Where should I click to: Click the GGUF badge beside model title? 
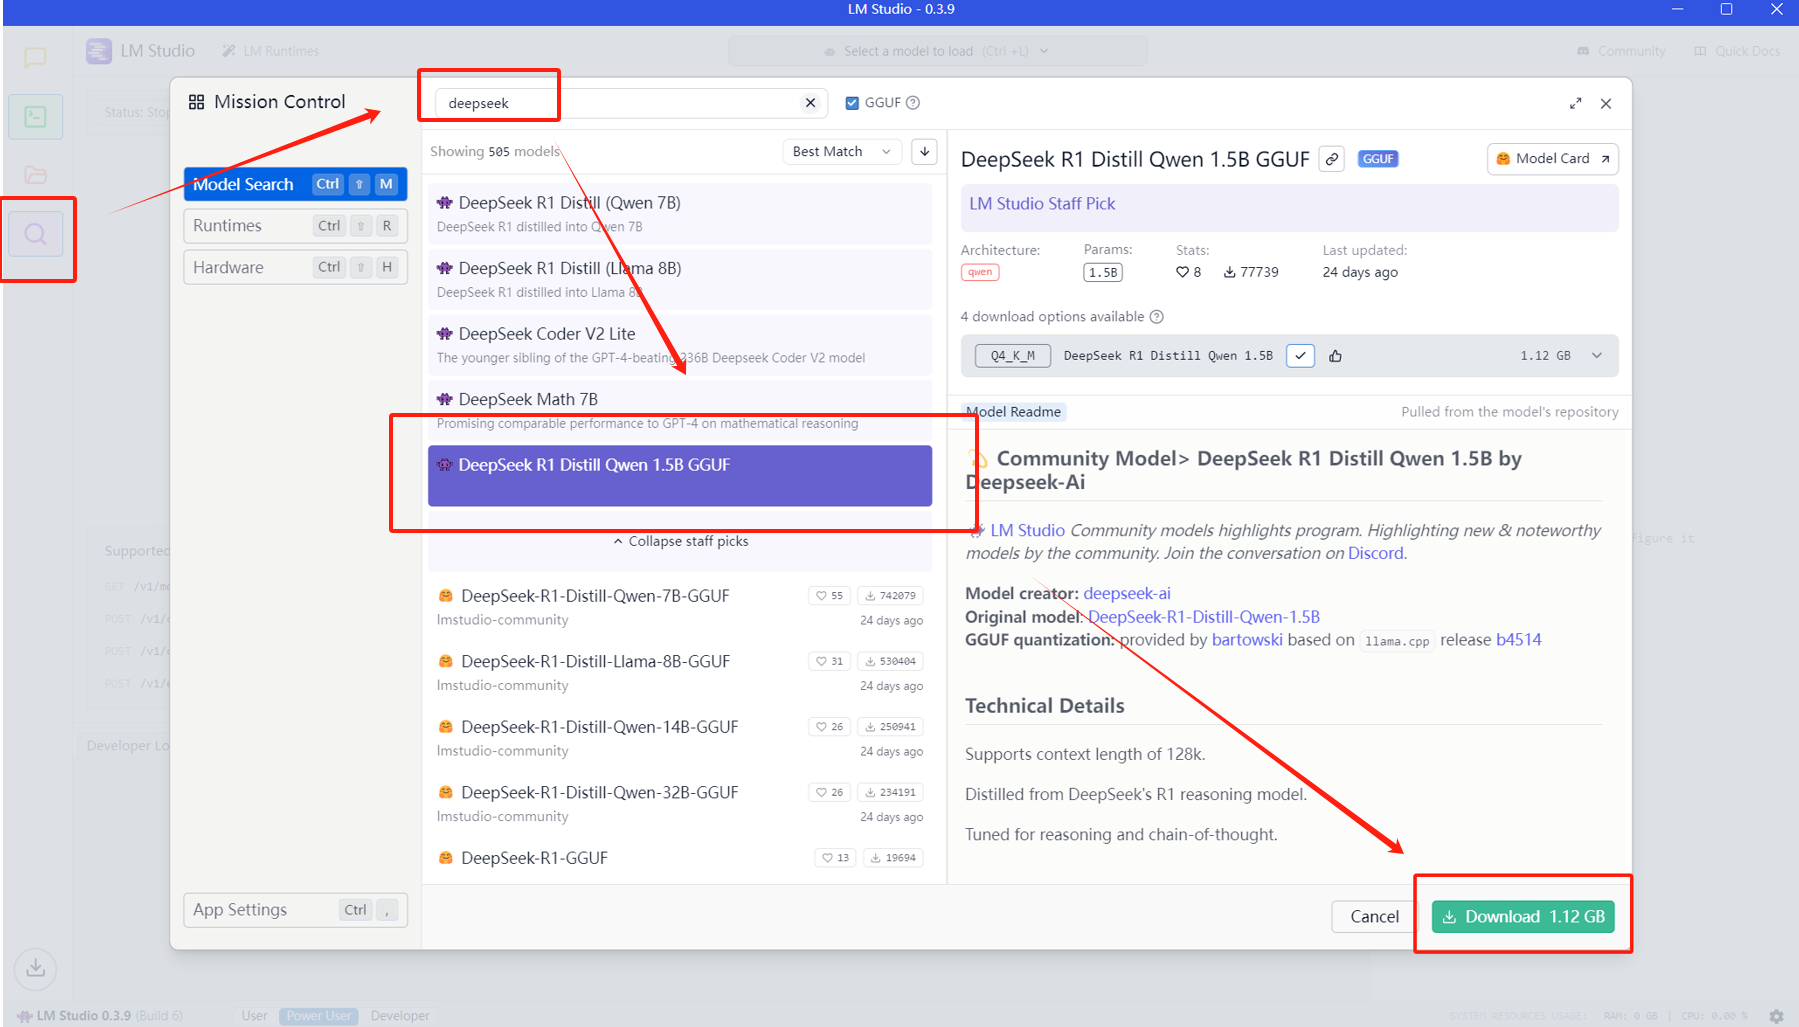tap(1378, 159)
